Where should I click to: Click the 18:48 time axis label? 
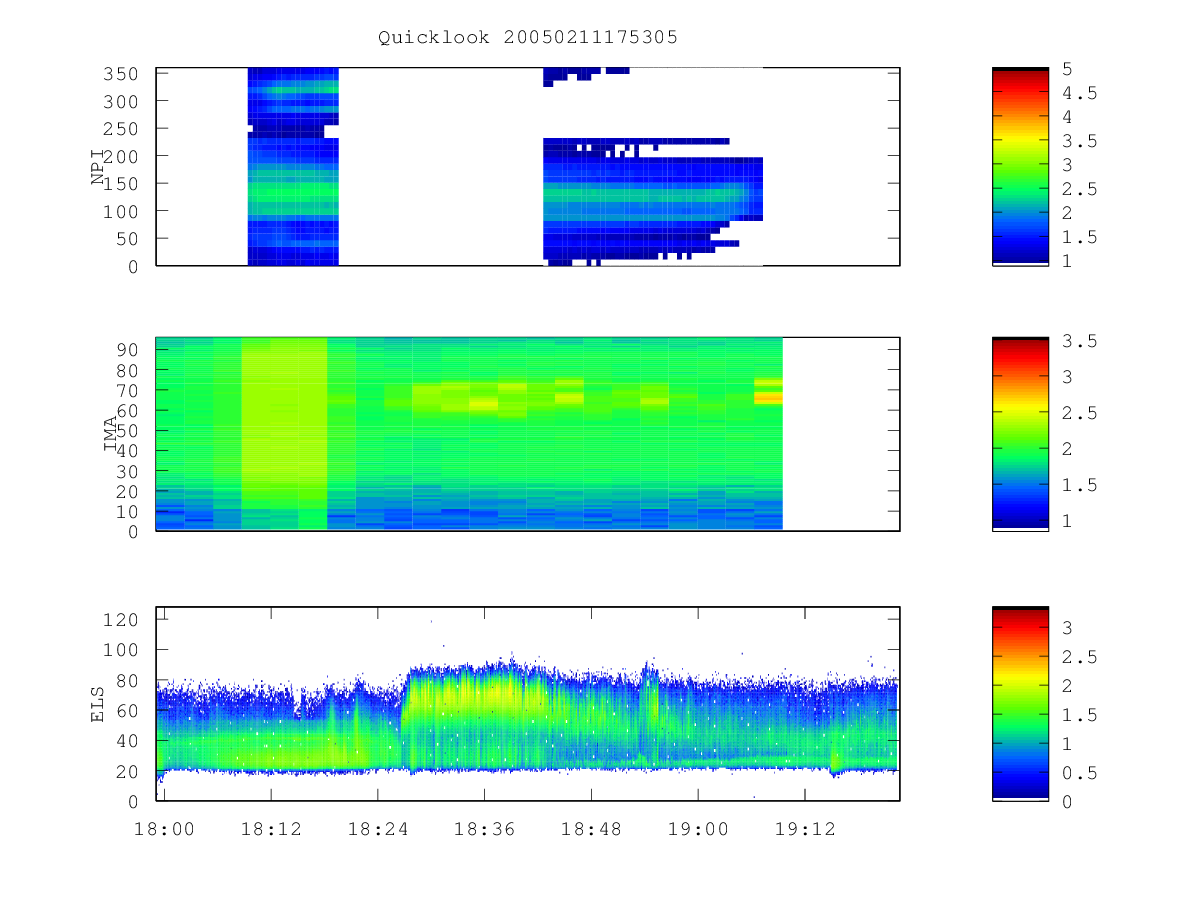pos(591,827)
